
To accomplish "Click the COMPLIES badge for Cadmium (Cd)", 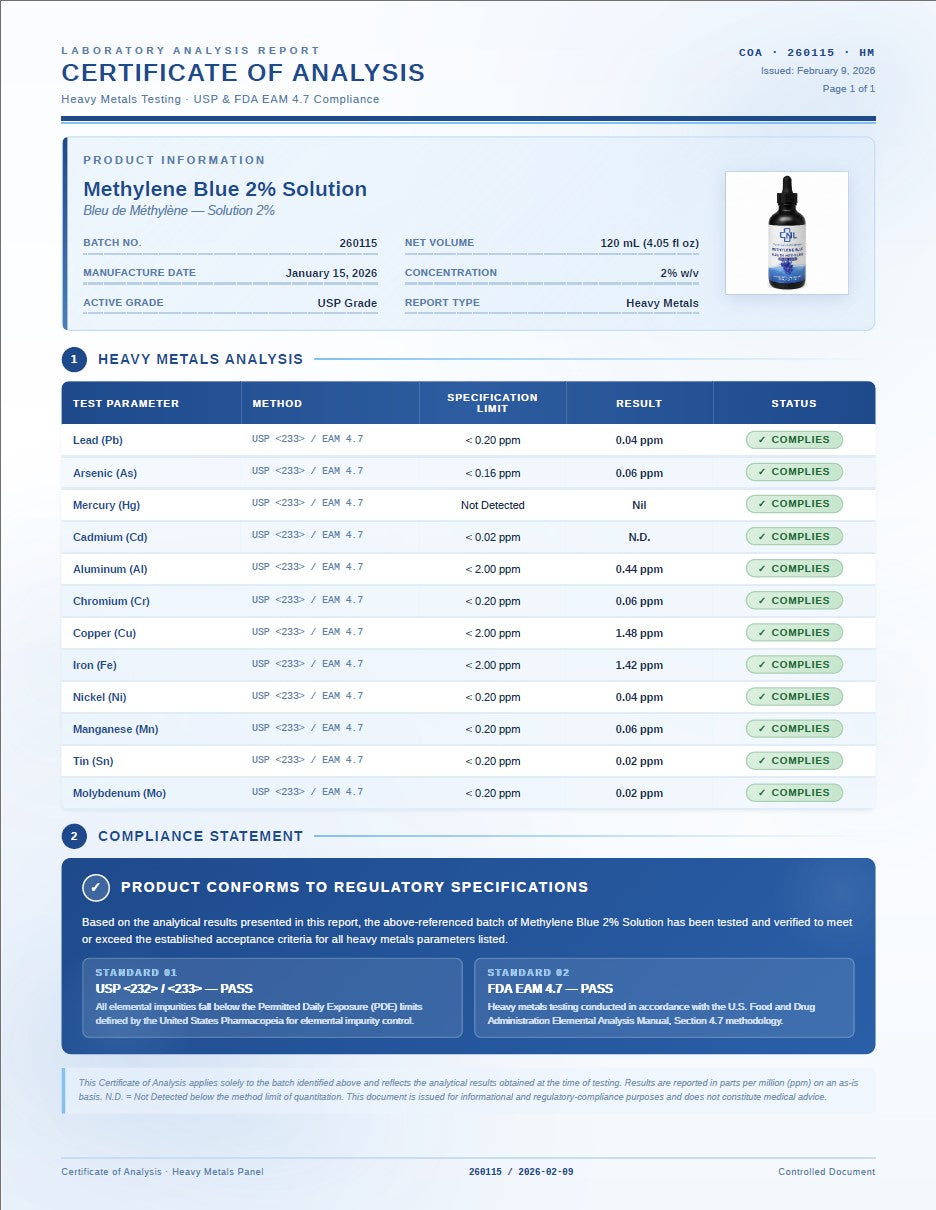I will pos(794,537).
